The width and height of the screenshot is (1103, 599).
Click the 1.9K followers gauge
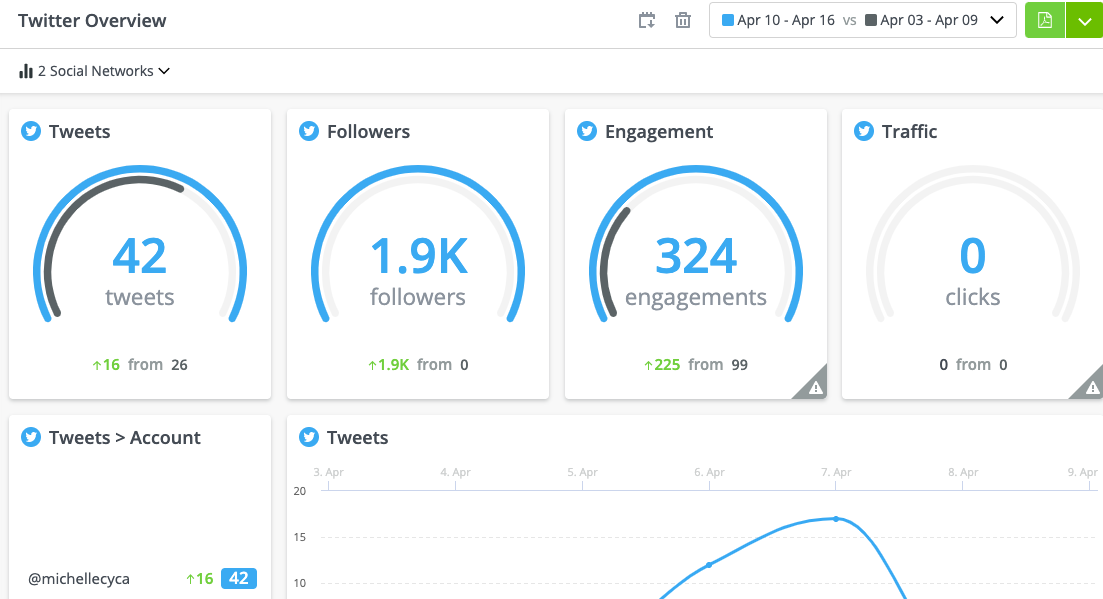(418, 257)
